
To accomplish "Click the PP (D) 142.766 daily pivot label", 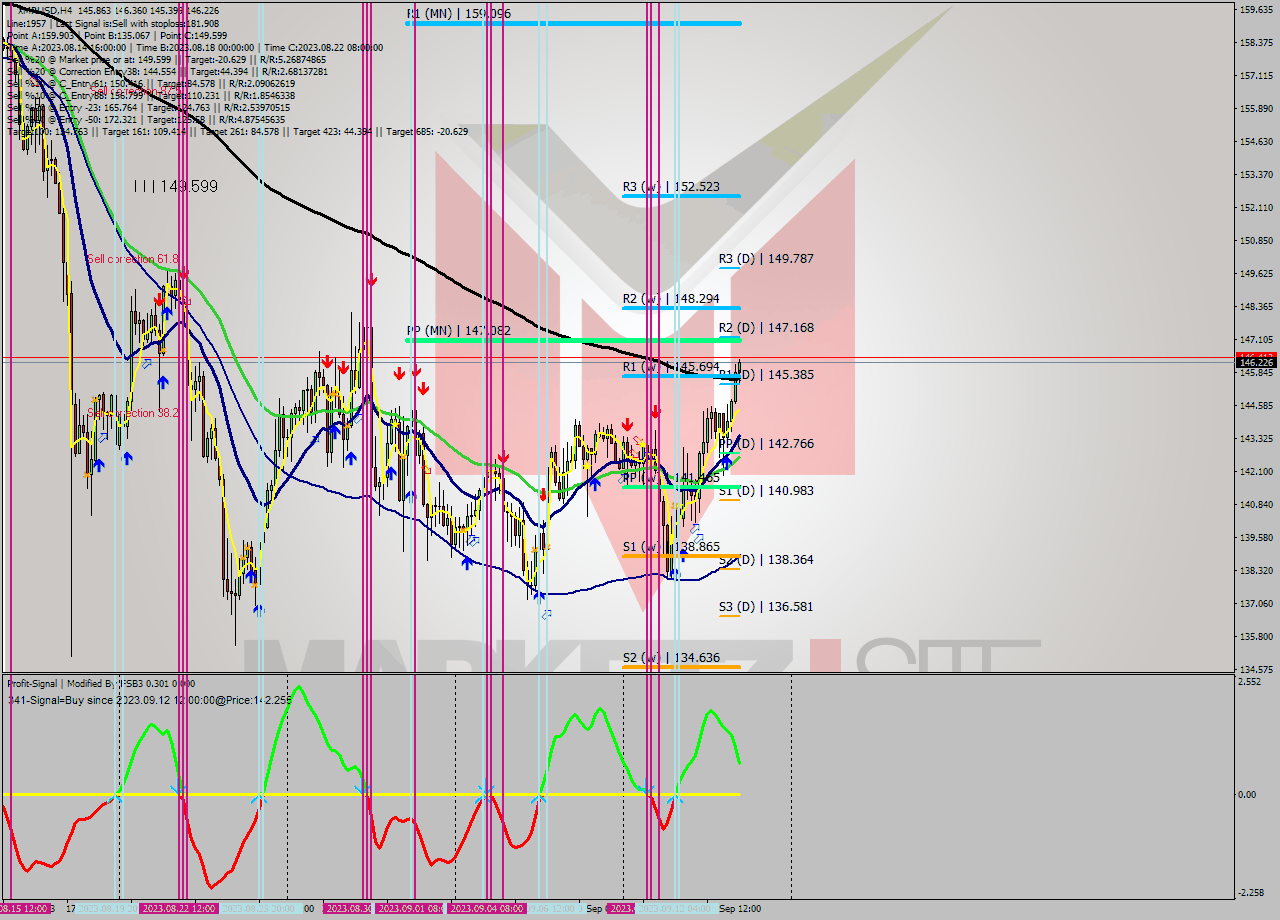I will (766, 444).
